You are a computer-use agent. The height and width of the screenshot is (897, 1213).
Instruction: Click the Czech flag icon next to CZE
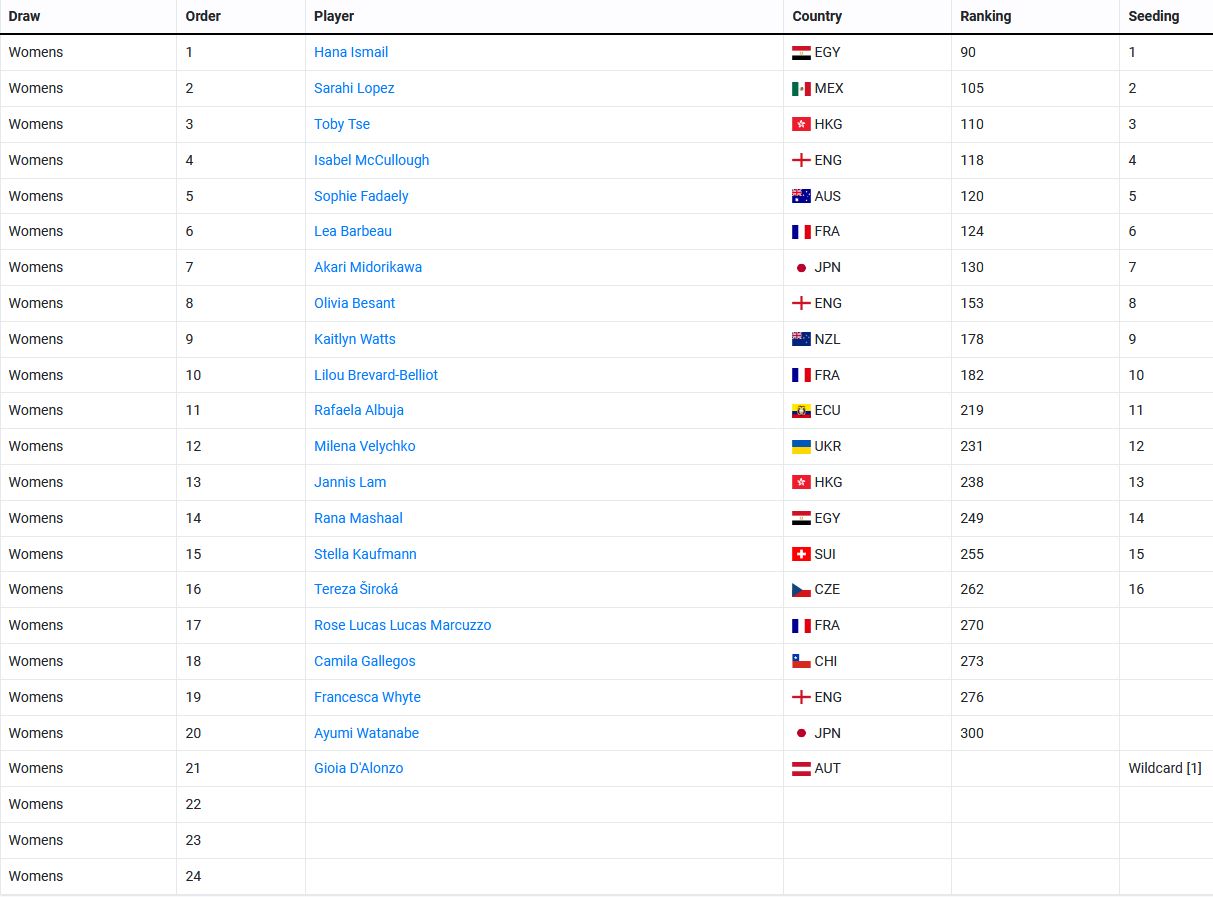(x=801, y=590)
